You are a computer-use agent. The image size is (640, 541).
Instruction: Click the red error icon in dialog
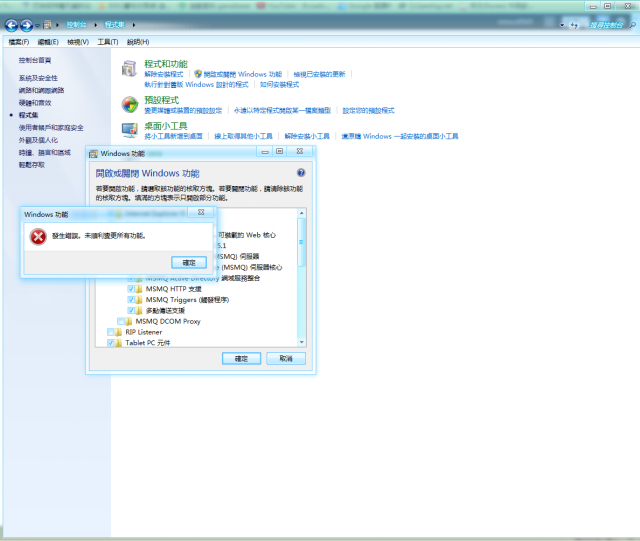[x=38, y=237]
